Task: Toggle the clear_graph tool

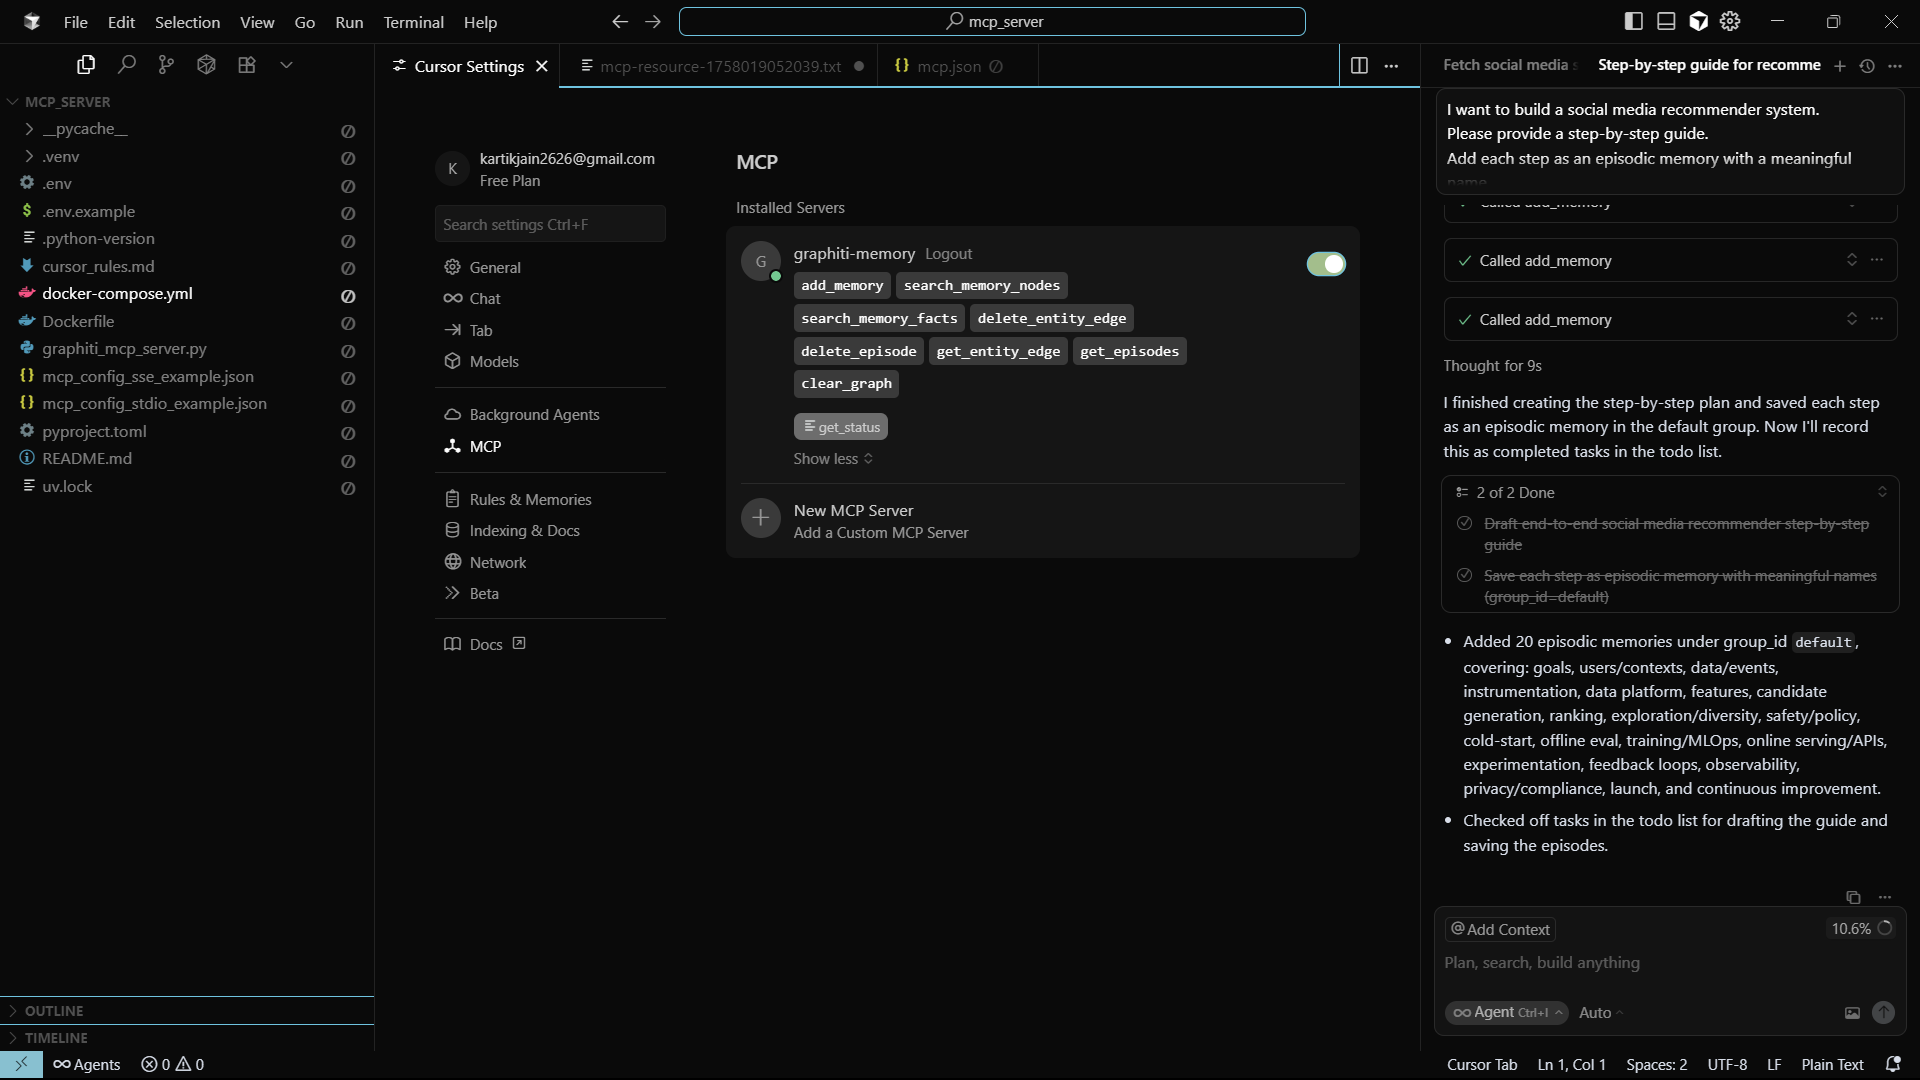Action: [x=846, y=384]
